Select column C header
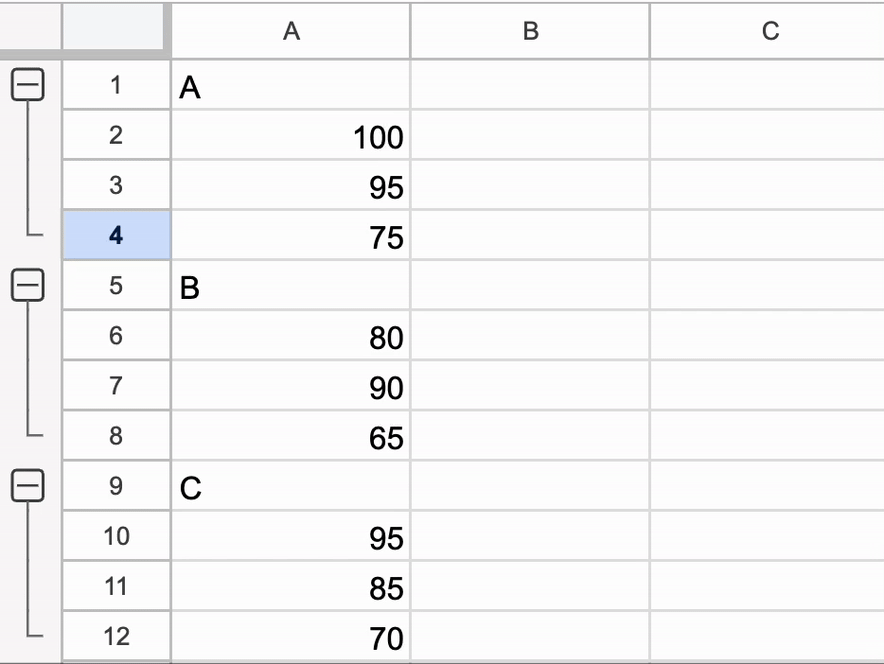Viewport: 884px width, 664px height. click(x=768, y=31)
